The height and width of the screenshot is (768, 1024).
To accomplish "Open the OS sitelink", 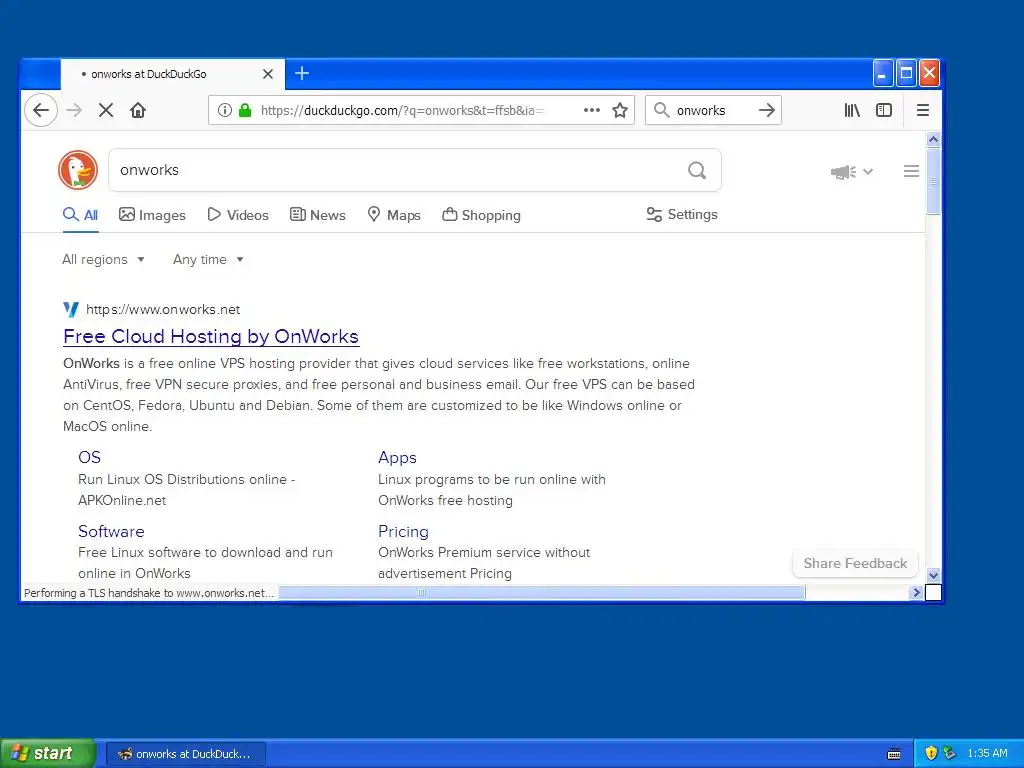I will point(89,457).
